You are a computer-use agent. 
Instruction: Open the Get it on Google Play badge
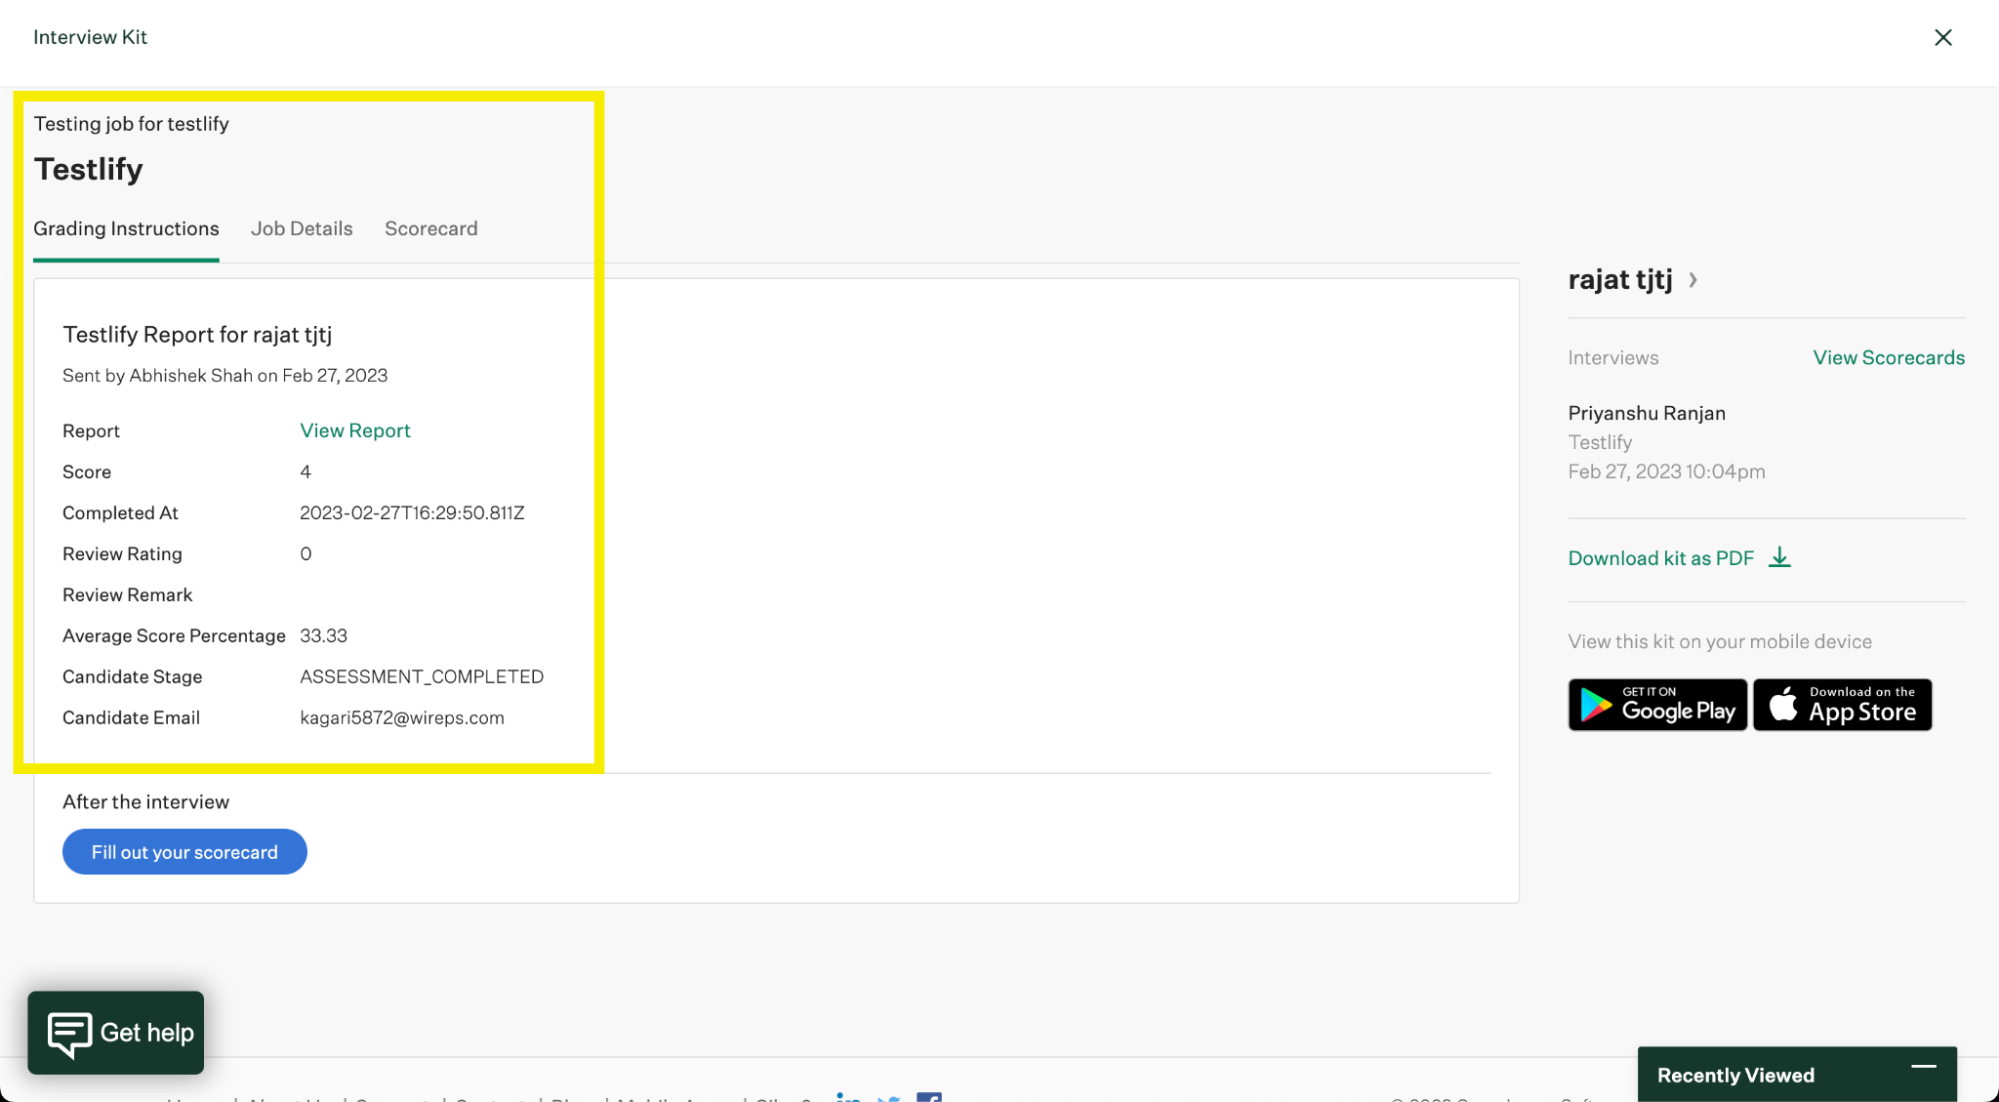[x=1657, y=704]
